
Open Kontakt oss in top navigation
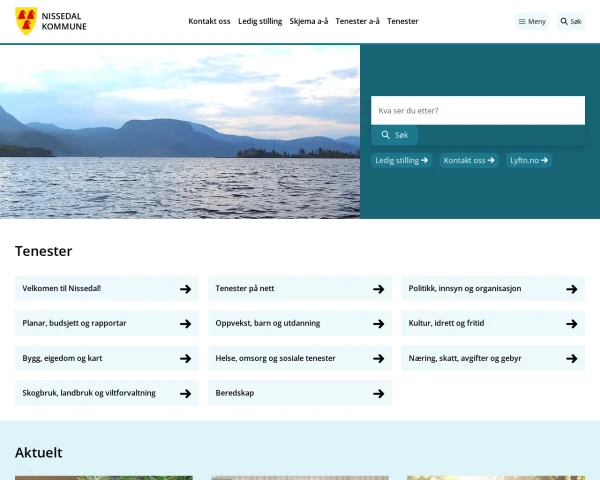[x=209, y=21]
